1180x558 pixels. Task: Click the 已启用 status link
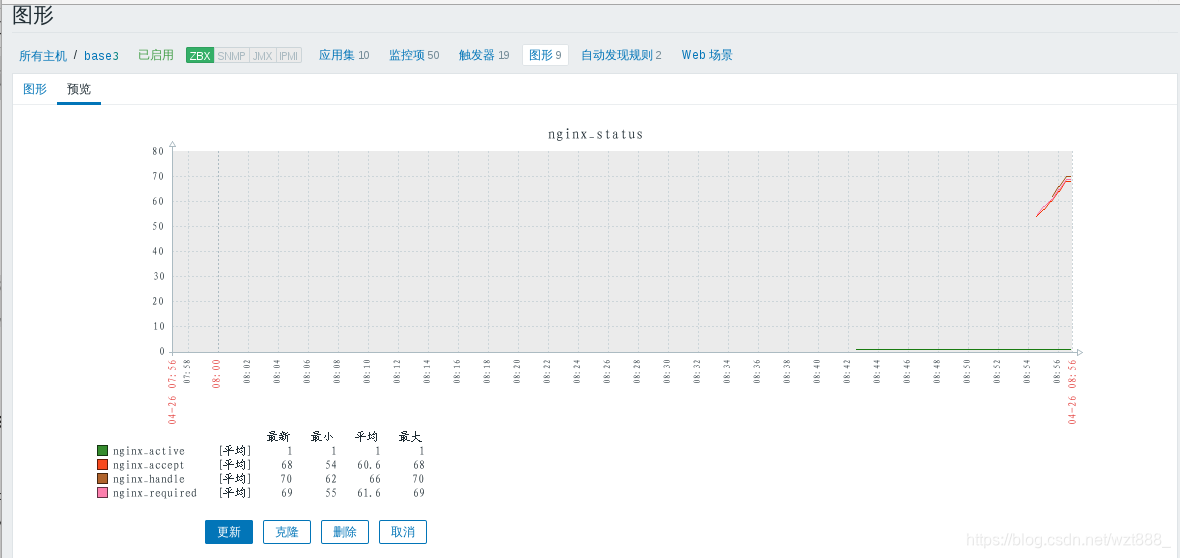(156, 55)
